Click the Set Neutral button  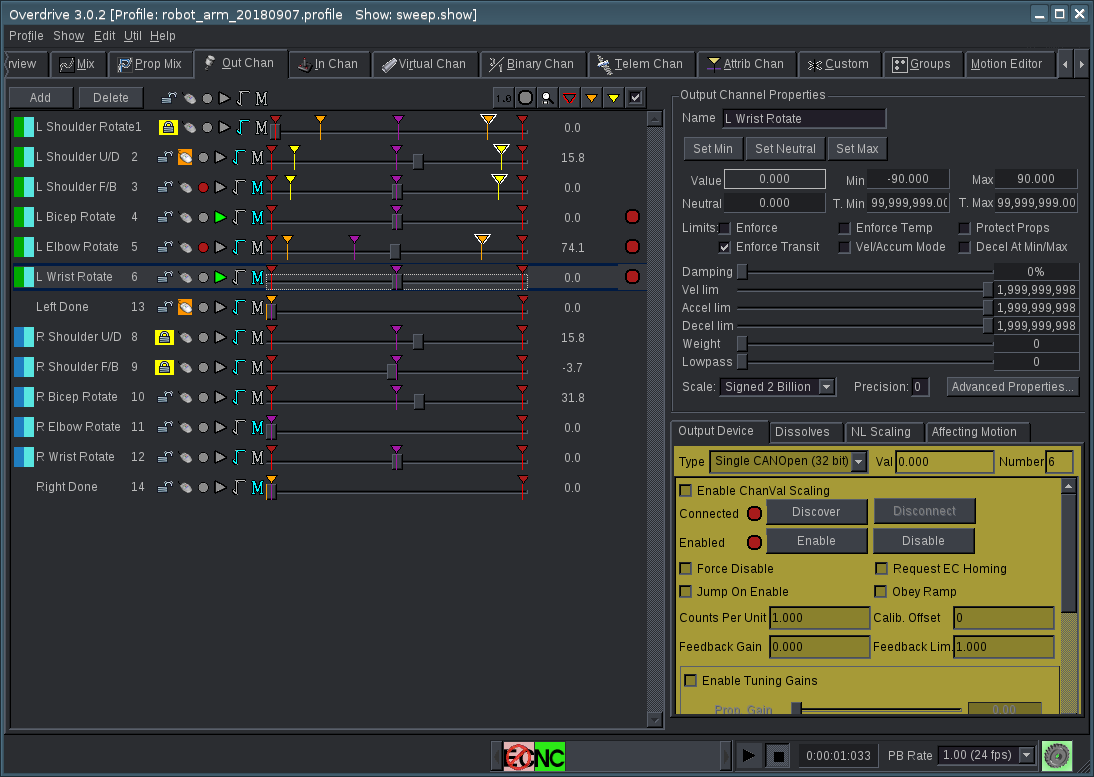click(785, 149)
